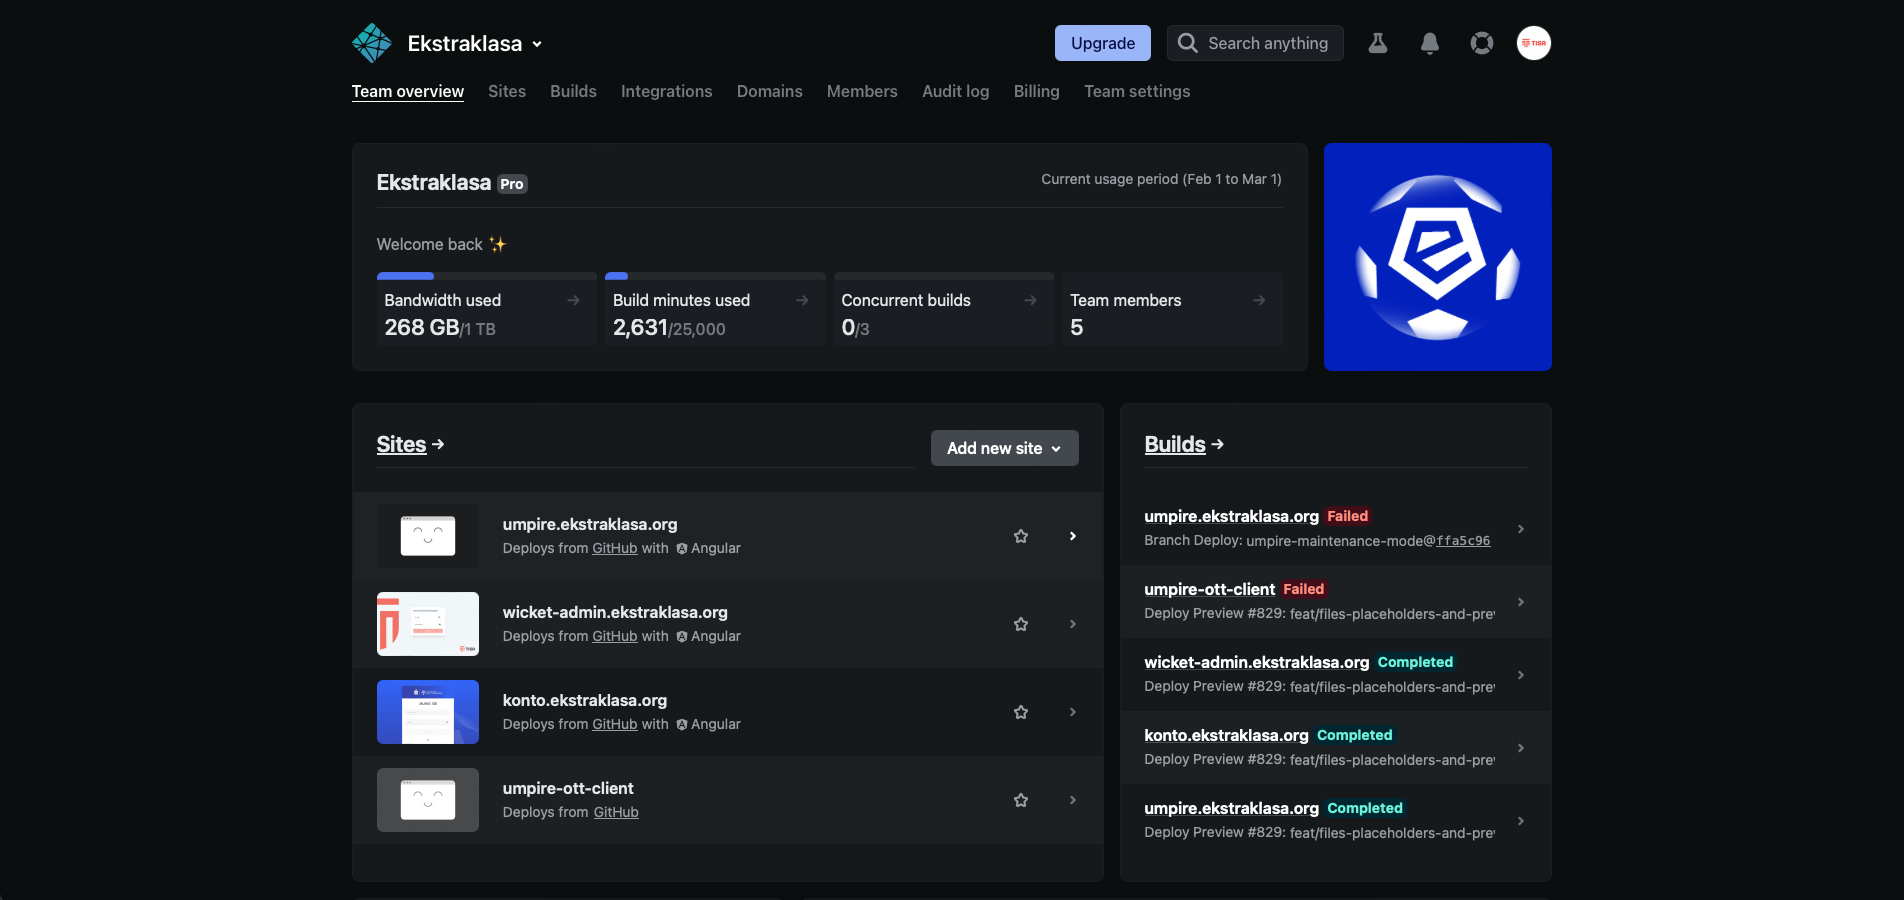The image size is (1904, 900).
Task: Open konto.ekstraklasa.org completed build chevron
Action: pos(1521,748)
